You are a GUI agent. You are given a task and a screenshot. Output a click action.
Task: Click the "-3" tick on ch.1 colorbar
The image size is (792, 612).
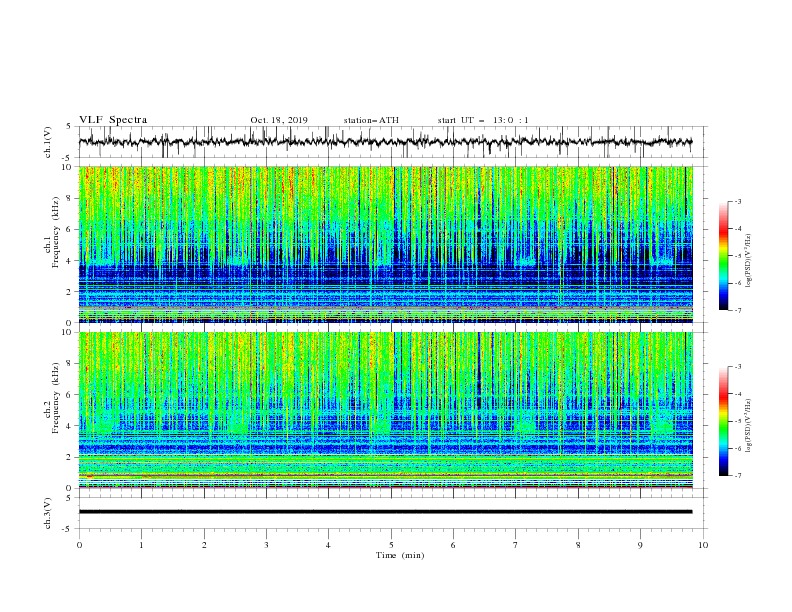pos(737,201)
